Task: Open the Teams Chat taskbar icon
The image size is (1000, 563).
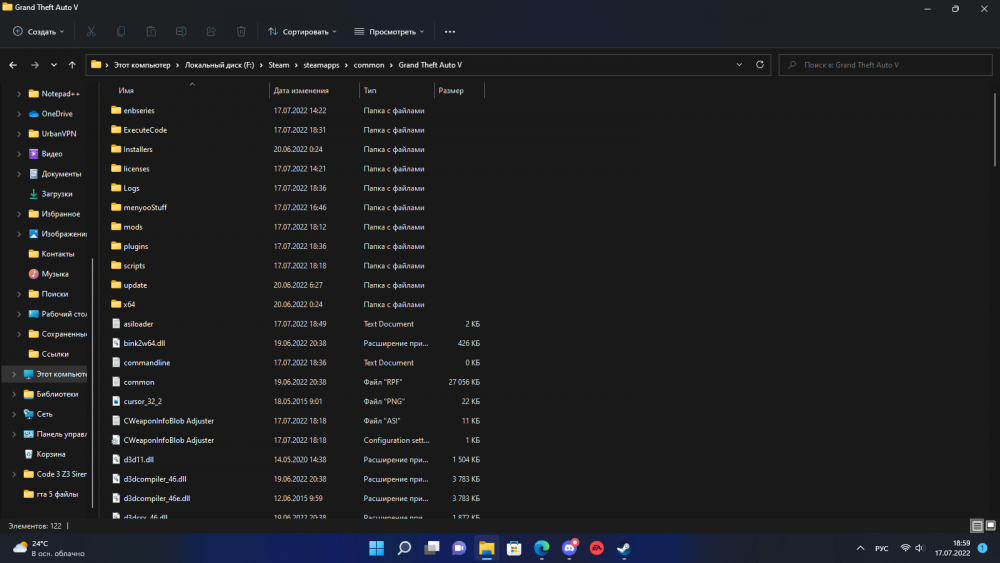Action: (459, 548)
